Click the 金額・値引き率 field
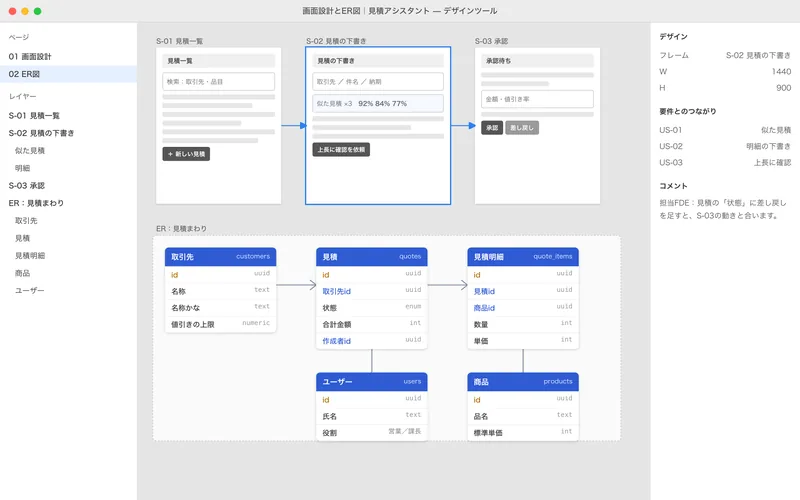This screenshot has width=800, height=500. 537,99
